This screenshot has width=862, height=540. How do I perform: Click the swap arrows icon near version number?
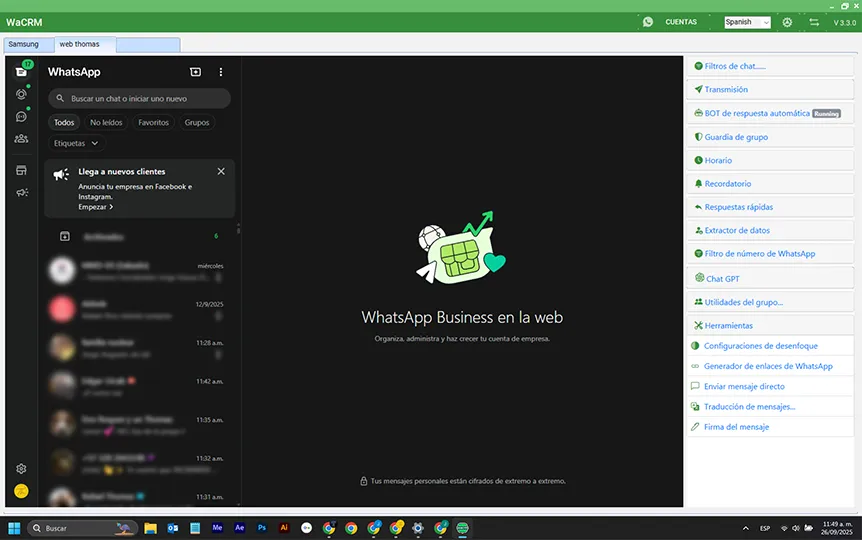[814, 22]
